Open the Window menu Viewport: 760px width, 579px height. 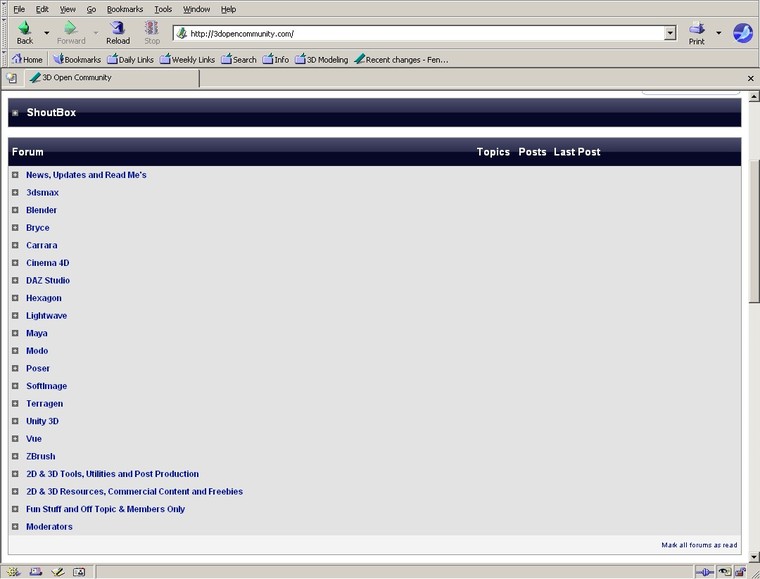[x=196, y=9]
